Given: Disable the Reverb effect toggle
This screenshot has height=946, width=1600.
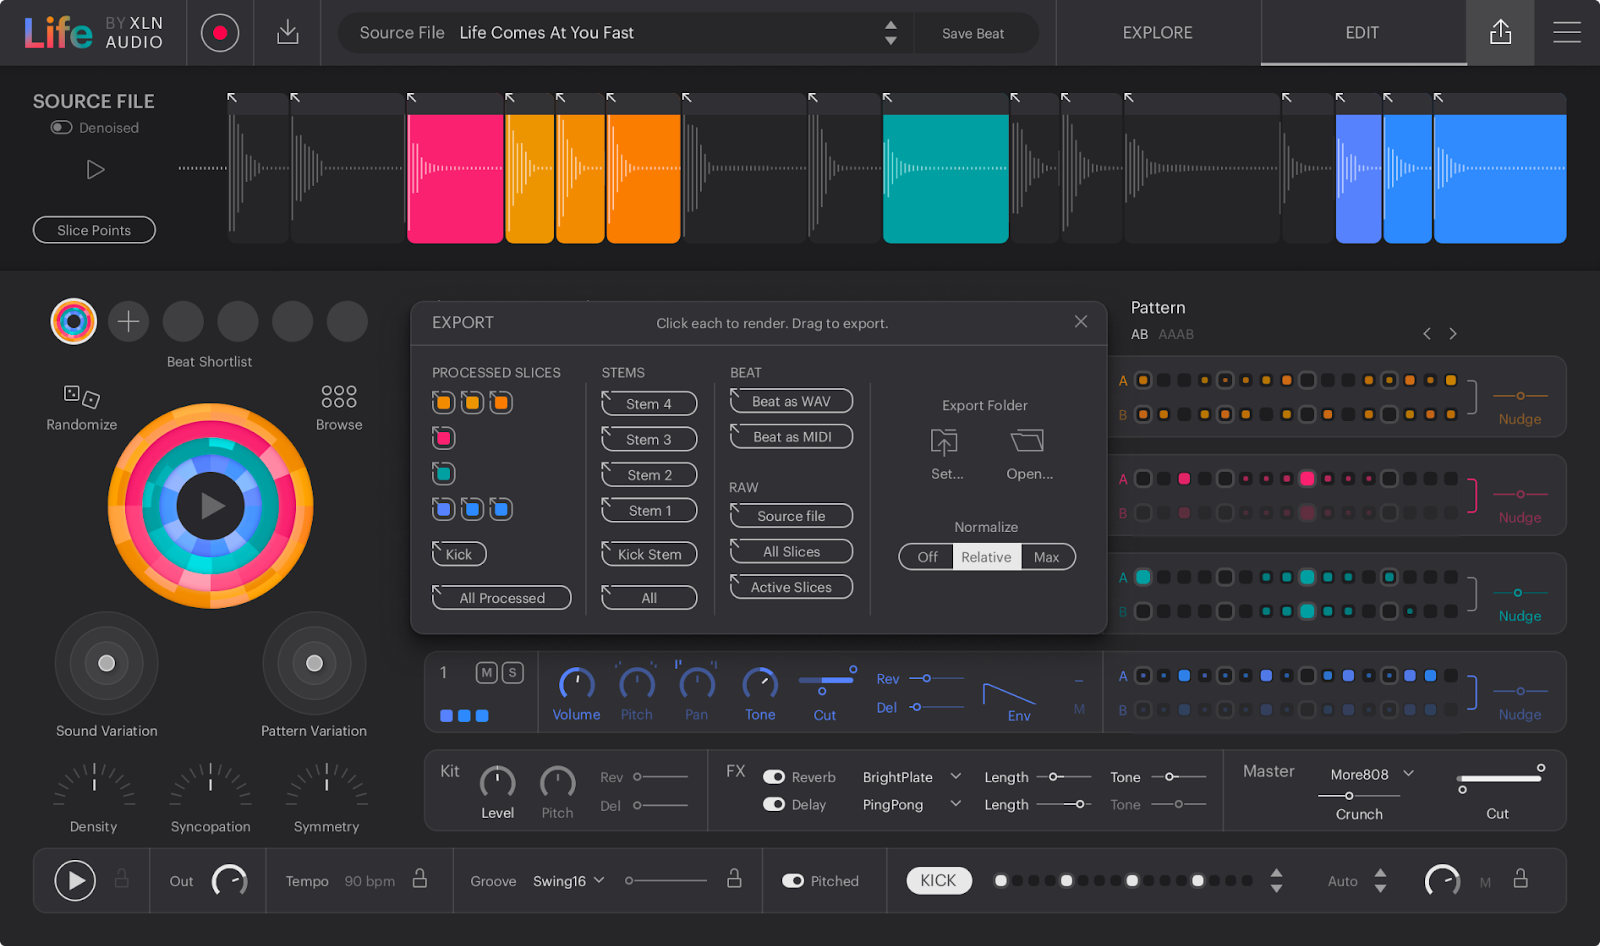Looking at the screenshot, I should coord(773,776).
